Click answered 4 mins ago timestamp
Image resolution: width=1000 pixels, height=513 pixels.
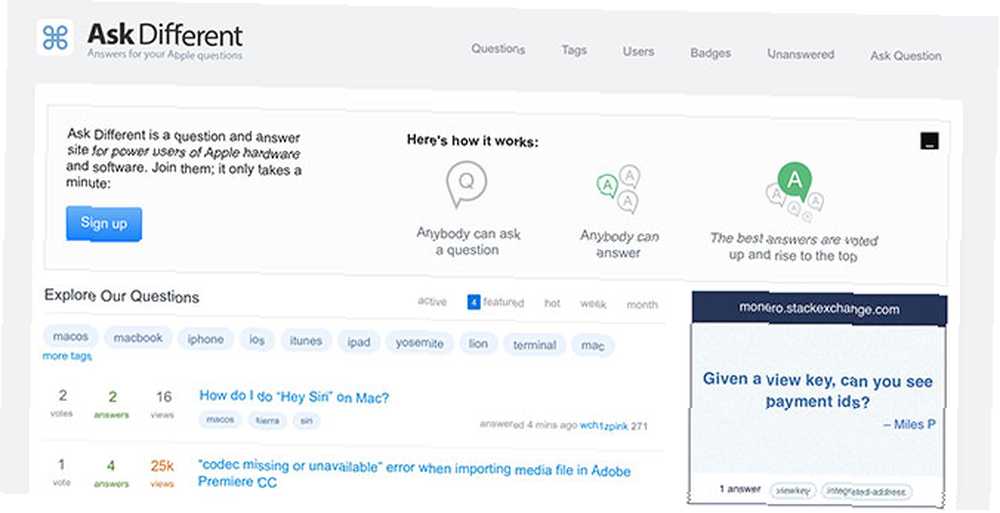(528, 424)
